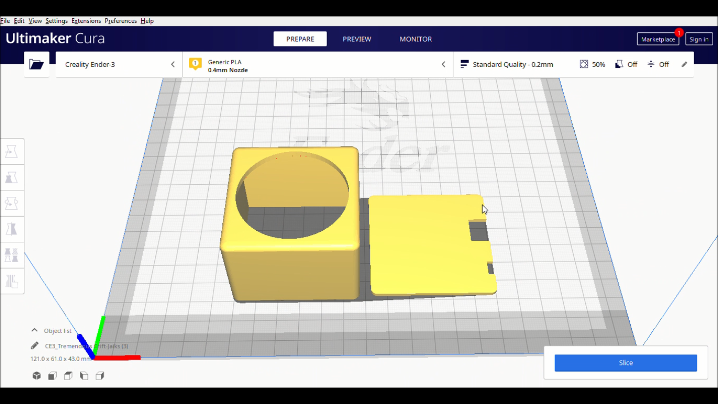Screen dimensions: 718x404
Task: Select the Move tool in left toolbar
Action: (11, 152)
